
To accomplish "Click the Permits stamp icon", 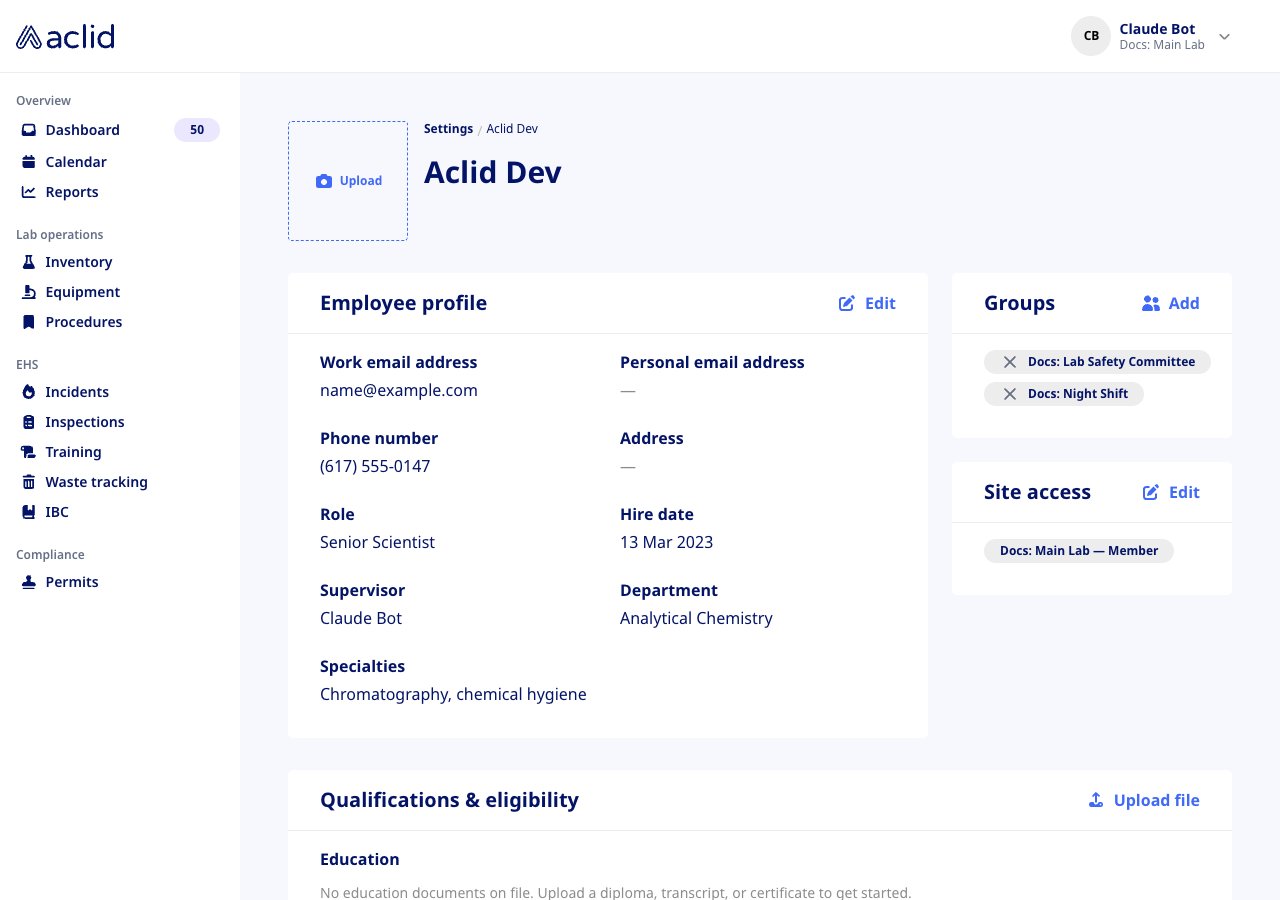I will [29, 582].
